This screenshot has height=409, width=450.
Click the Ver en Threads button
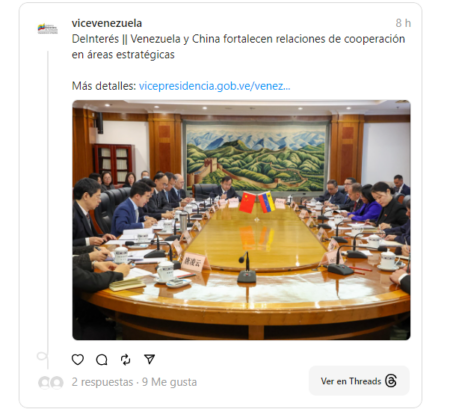pyautogui.click(x=359, y=381)
